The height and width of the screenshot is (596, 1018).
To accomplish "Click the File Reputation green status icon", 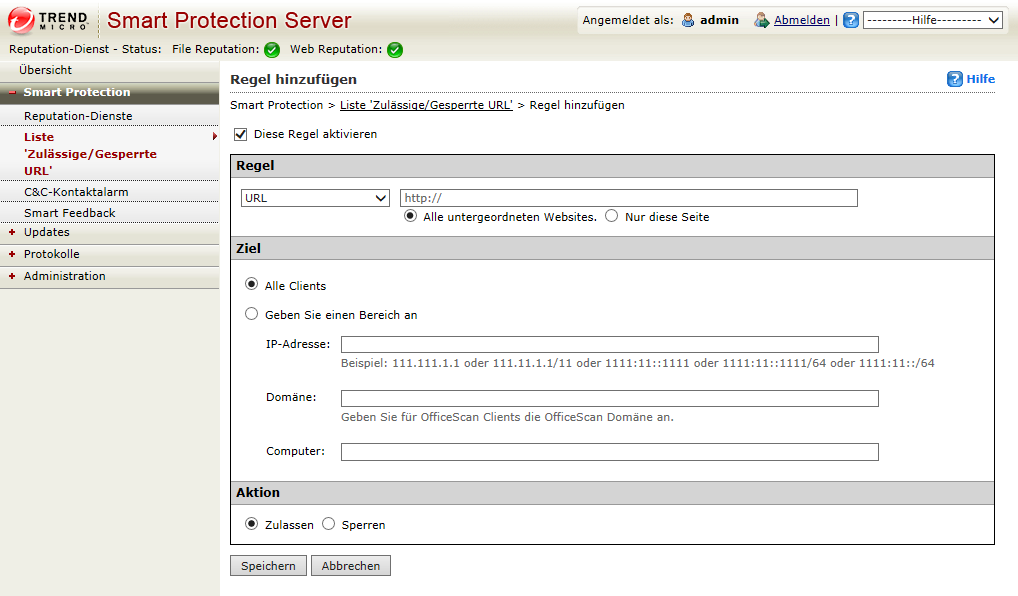I will [x=272, y=50].
